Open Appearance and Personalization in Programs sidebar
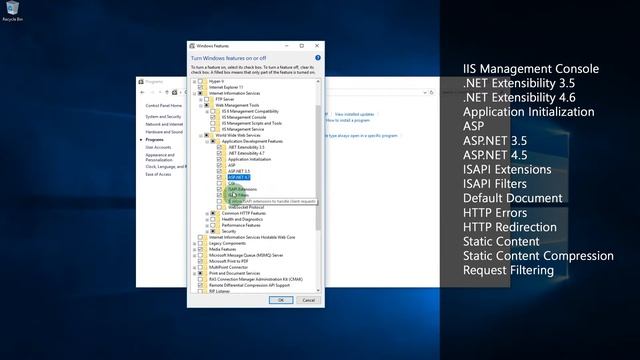The width and height of the screenshot is (640, 360). [160, 158]
